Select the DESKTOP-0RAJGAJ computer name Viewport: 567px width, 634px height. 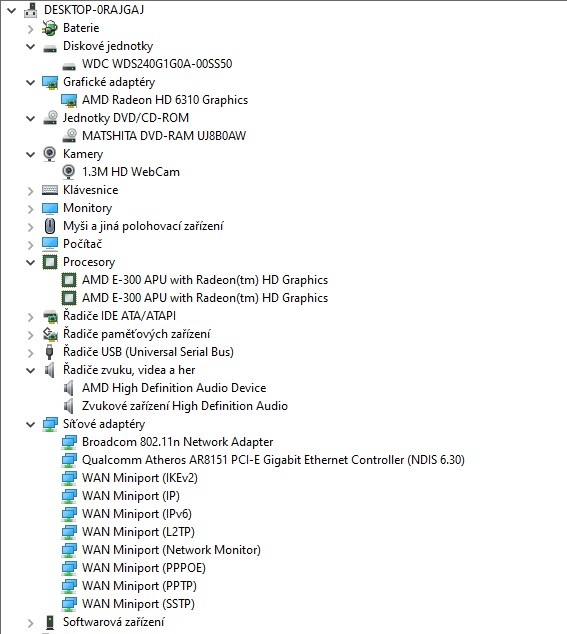pyautogui.click(x=94, y=10)
